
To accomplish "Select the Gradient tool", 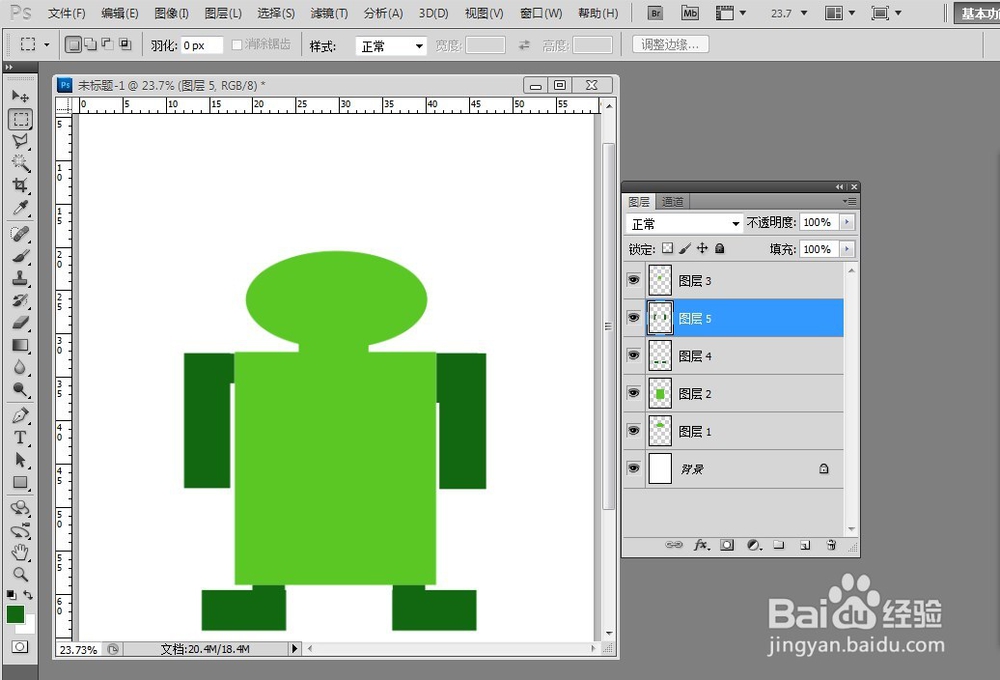I will coord(20,345).
